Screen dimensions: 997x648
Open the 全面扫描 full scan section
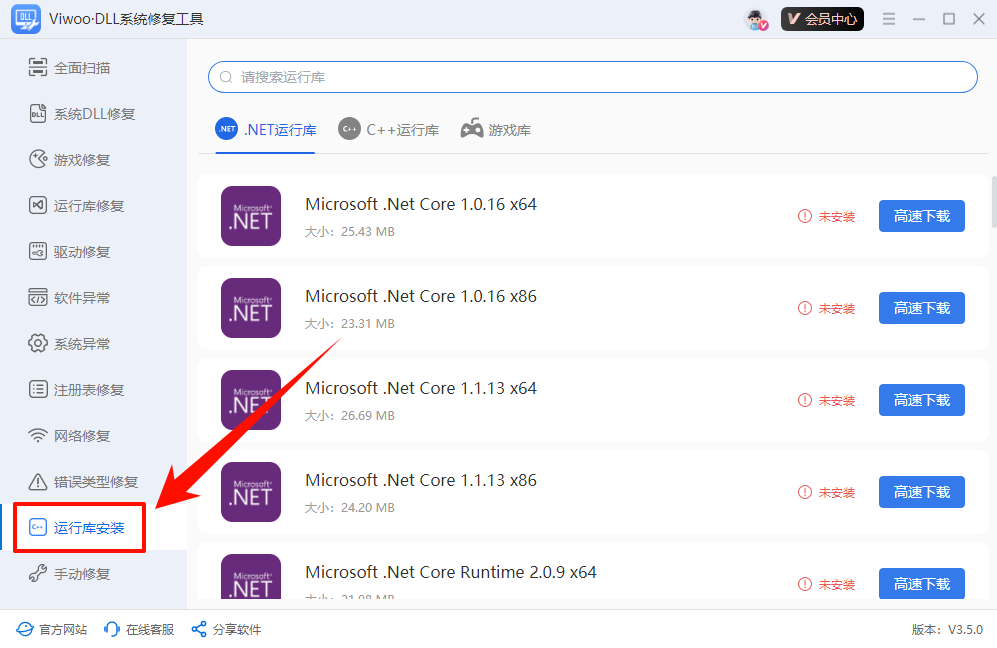(81, 68)
